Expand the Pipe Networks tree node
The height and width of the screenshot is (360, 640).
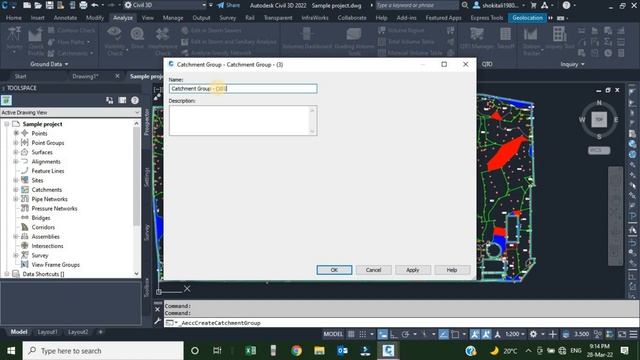(x=16, y=199)
